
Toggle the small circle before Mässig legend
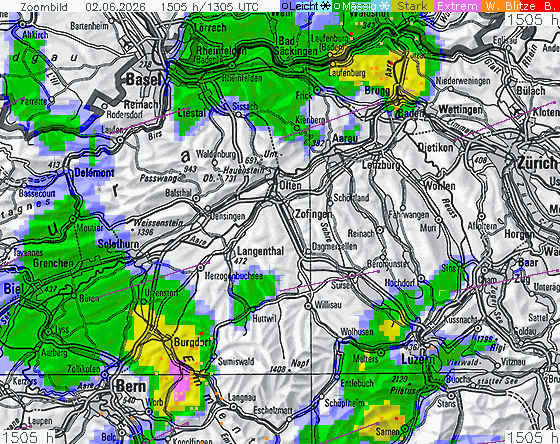[x=337, y=6]
